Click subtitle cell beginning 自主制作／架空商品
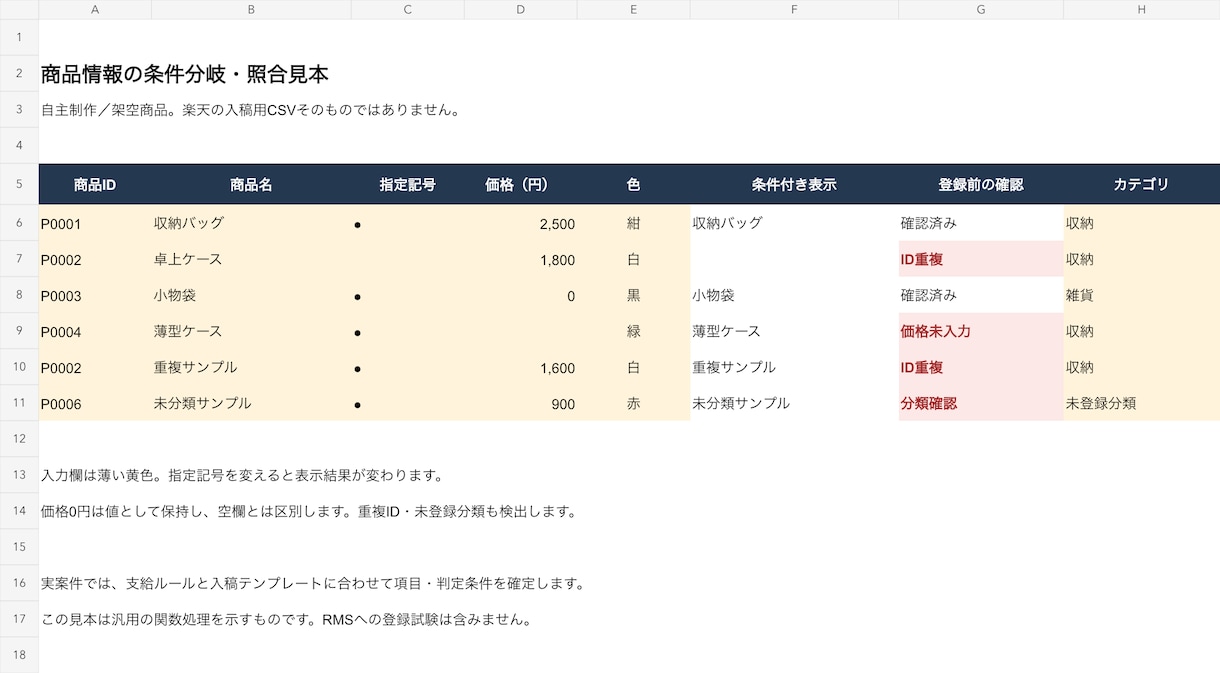Screen dimensions: 1220x673 [x=251, y=110]
